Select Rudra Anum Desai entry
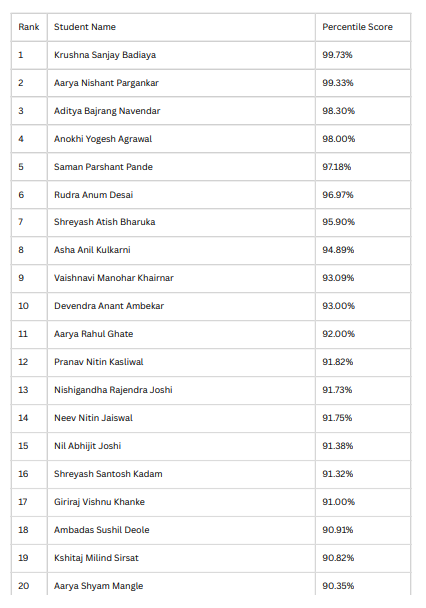The width and height of the screenshot is (426, 608). 93,195
